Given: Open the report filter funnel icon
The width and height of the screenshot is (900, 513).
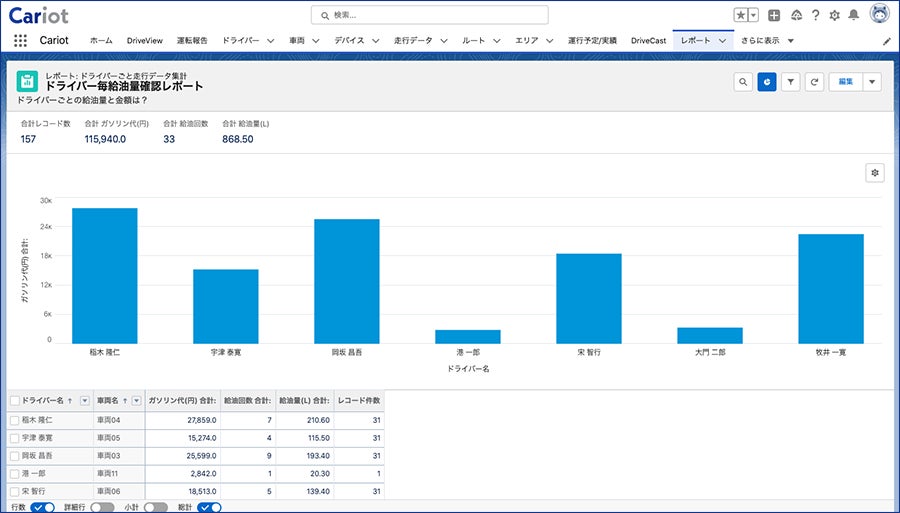Looking at the screenshot, I should coord(791,82).
